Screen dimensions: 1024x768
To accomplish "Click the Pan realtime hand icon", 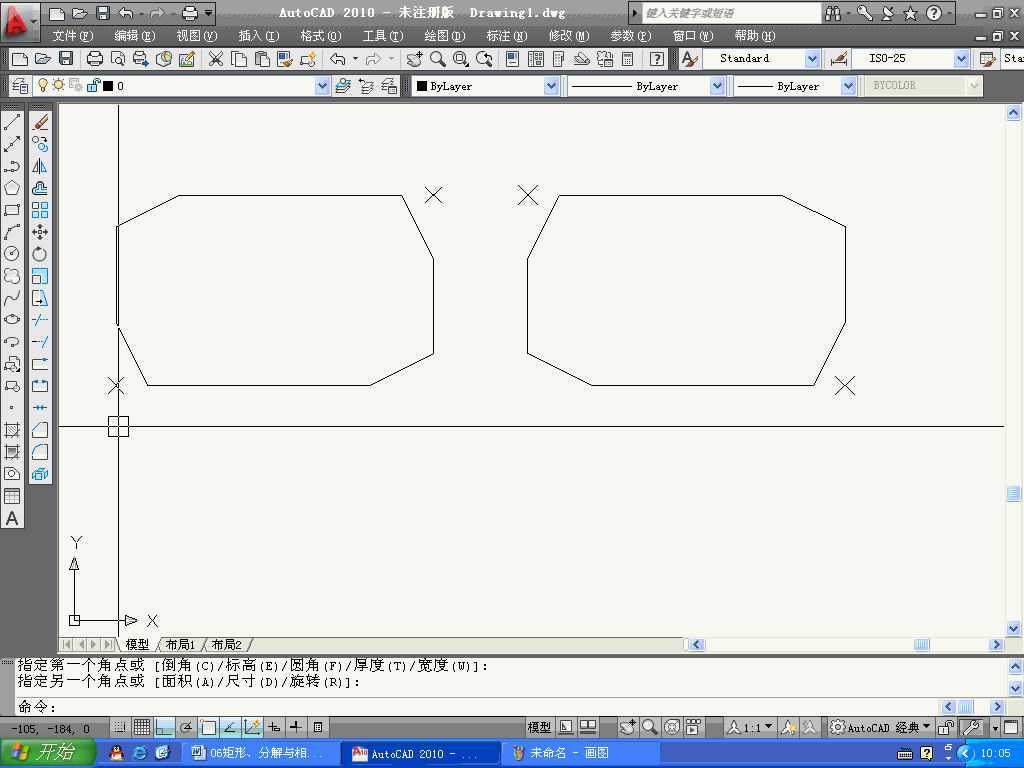I will (414, 59).
